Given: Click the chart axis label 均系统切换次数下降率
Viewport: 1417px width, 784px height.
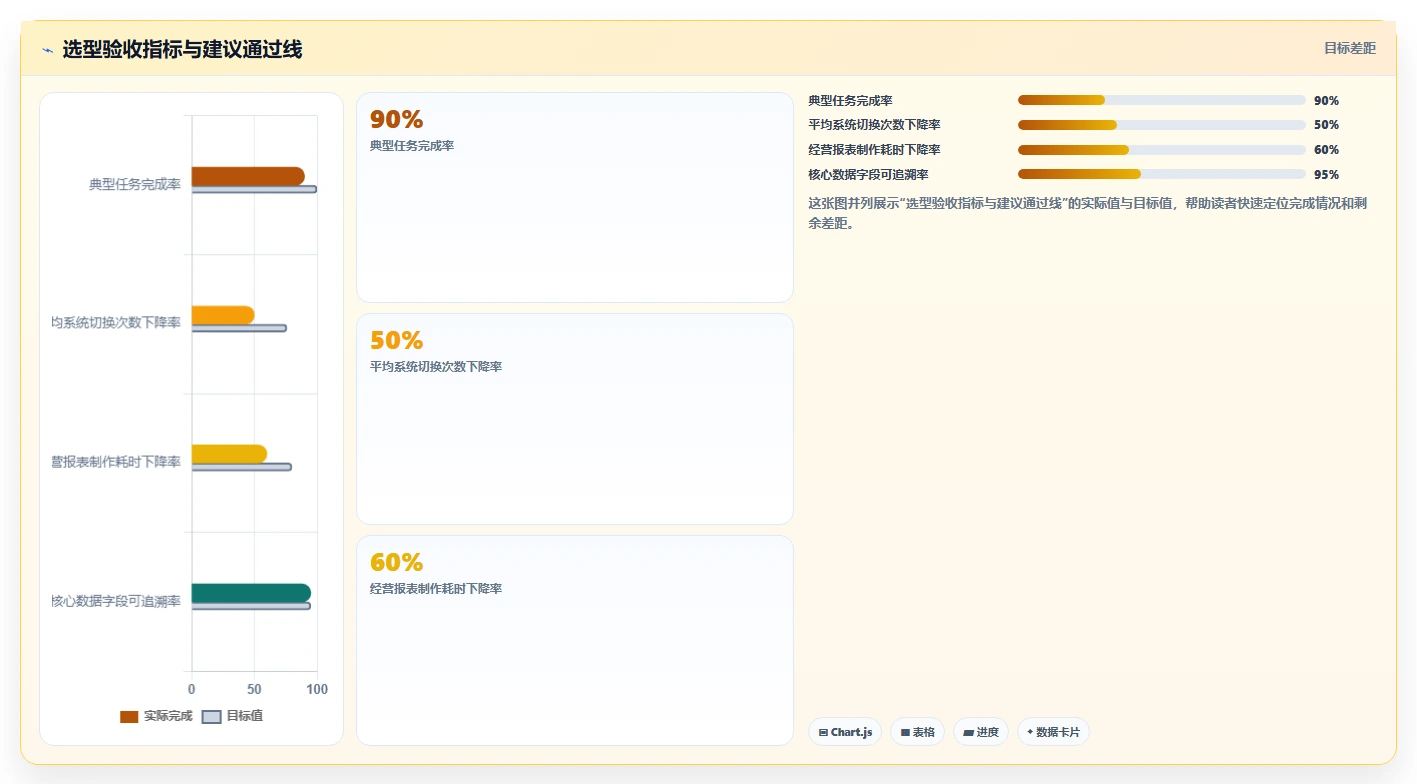Looking at the screenshot, I should pos(116,322).
